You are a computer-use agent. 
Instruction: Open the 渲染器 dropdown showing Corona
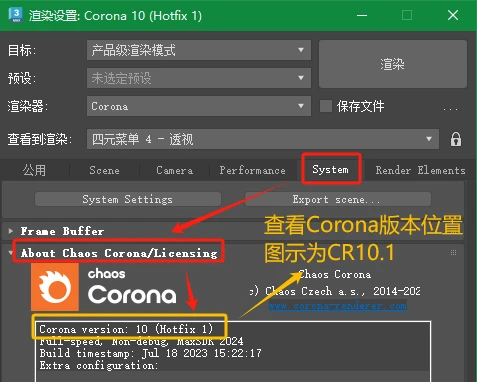[x=199, y=106]
